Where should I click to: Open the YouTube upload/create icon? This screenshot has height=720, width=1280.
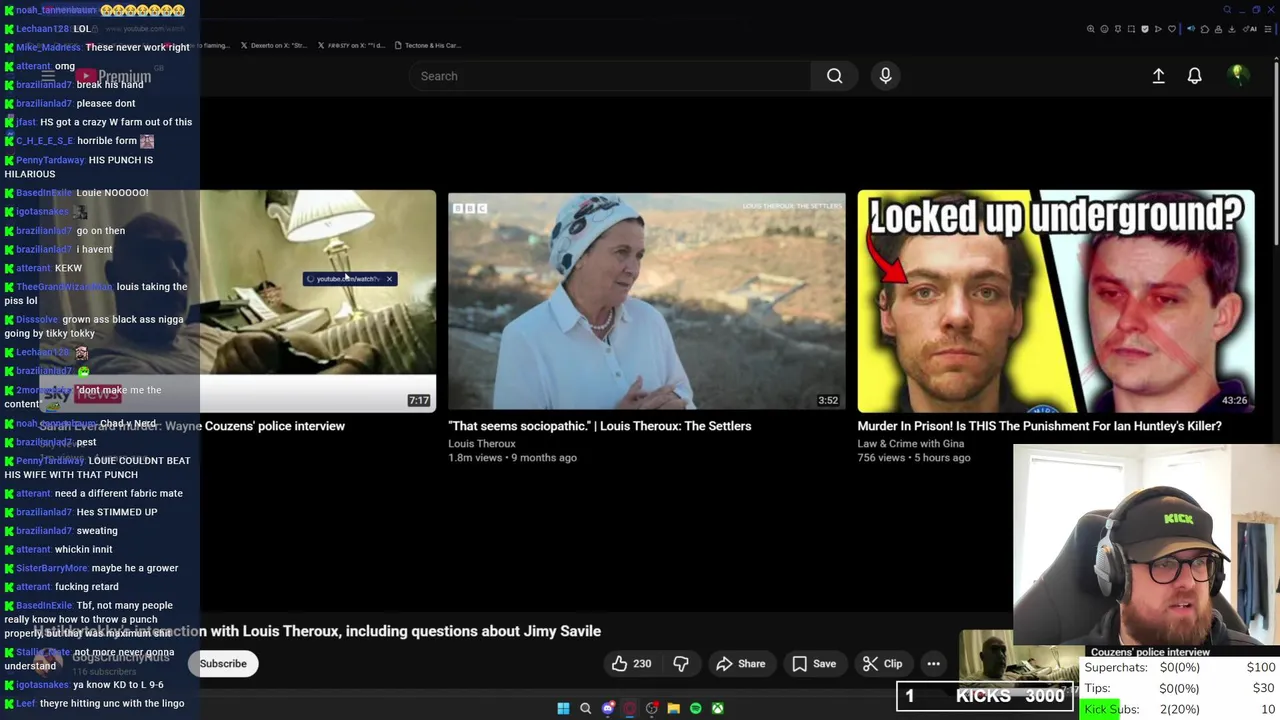pos(1158,76)
